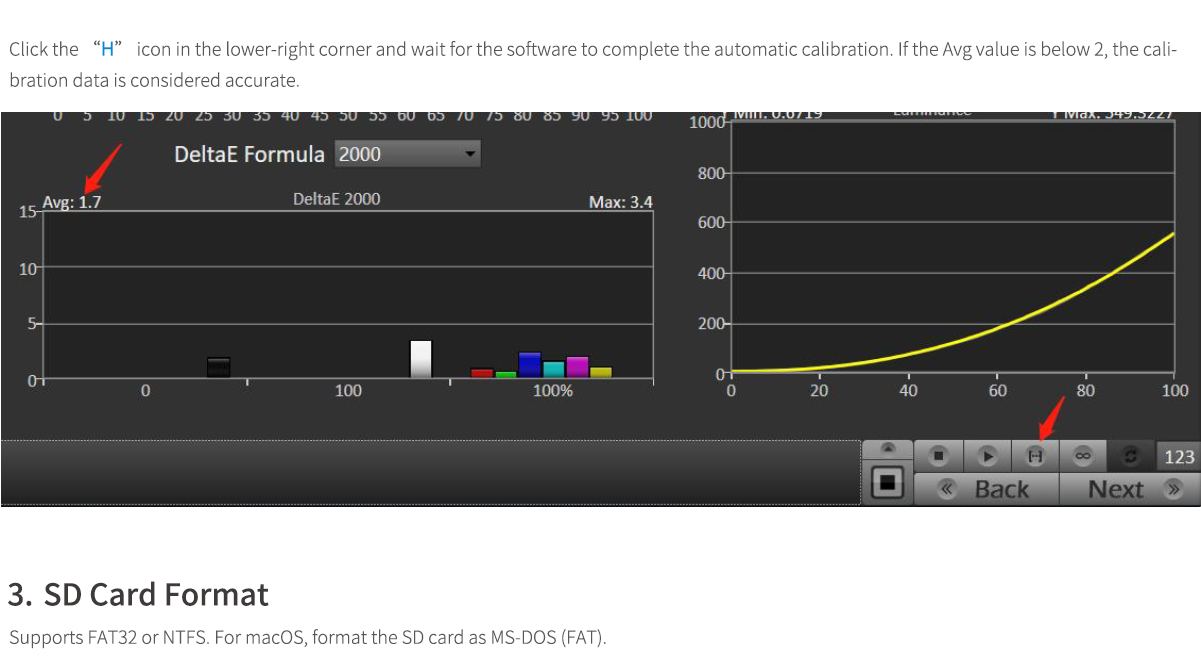Open the DeltaE Formula 2000 dropdown
The width and height of the screenshot is (1201, 669).
pos(408,154)
